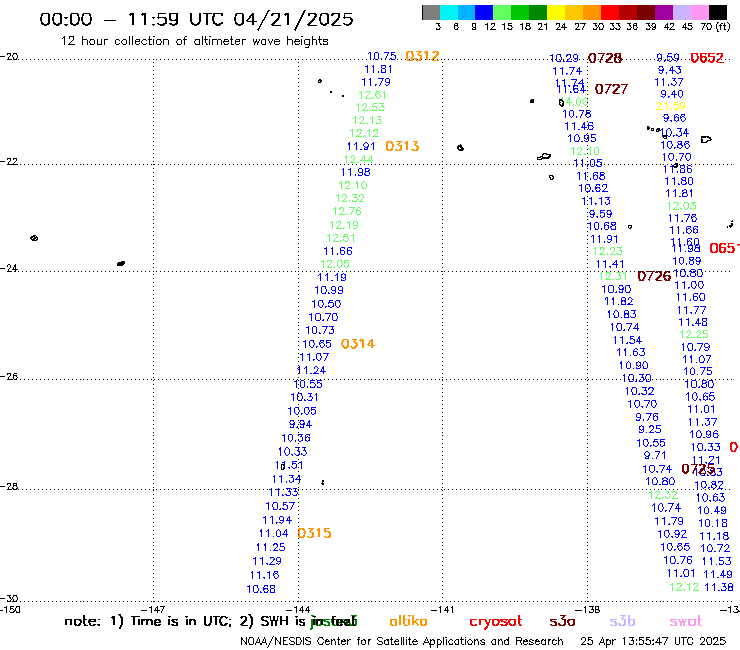The image size is (740, 650).
Task: Click the timestamp '25 Apr 13:55:47 UTC 2025'
Action: [653, 641]
